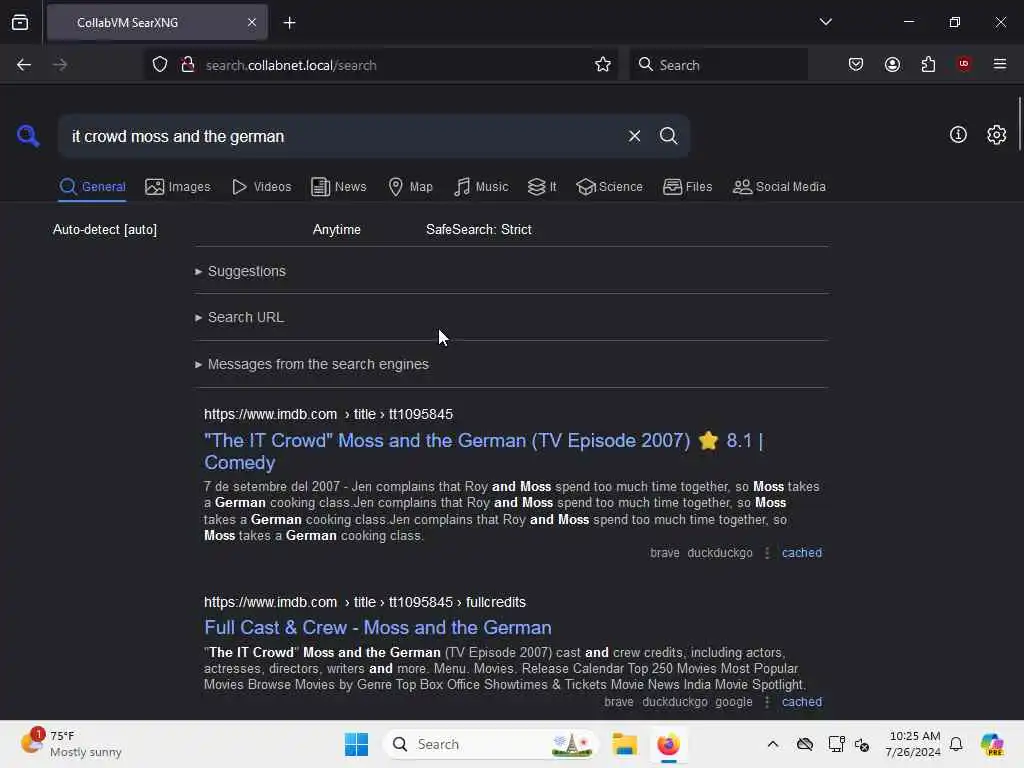Open extensions puzzle icon
The height and width of the screenshot is (768, 1024).
pyautogui.click(x=928, y=64)
